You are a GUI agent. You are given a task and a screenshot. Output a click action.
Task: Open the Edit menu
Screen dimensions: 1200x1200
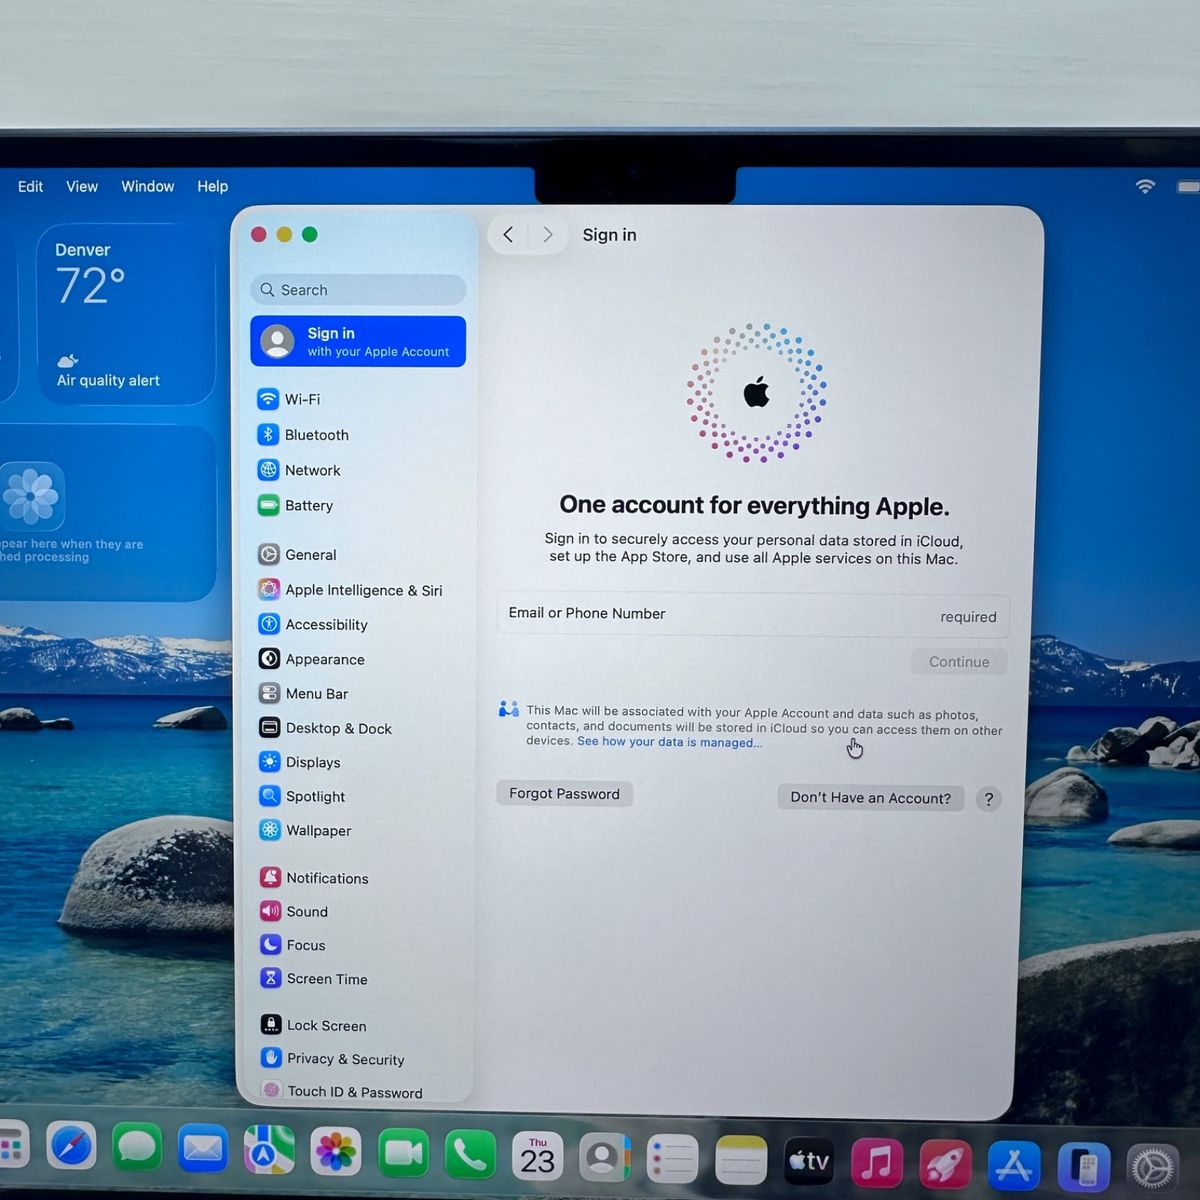[x=30, y=186]
